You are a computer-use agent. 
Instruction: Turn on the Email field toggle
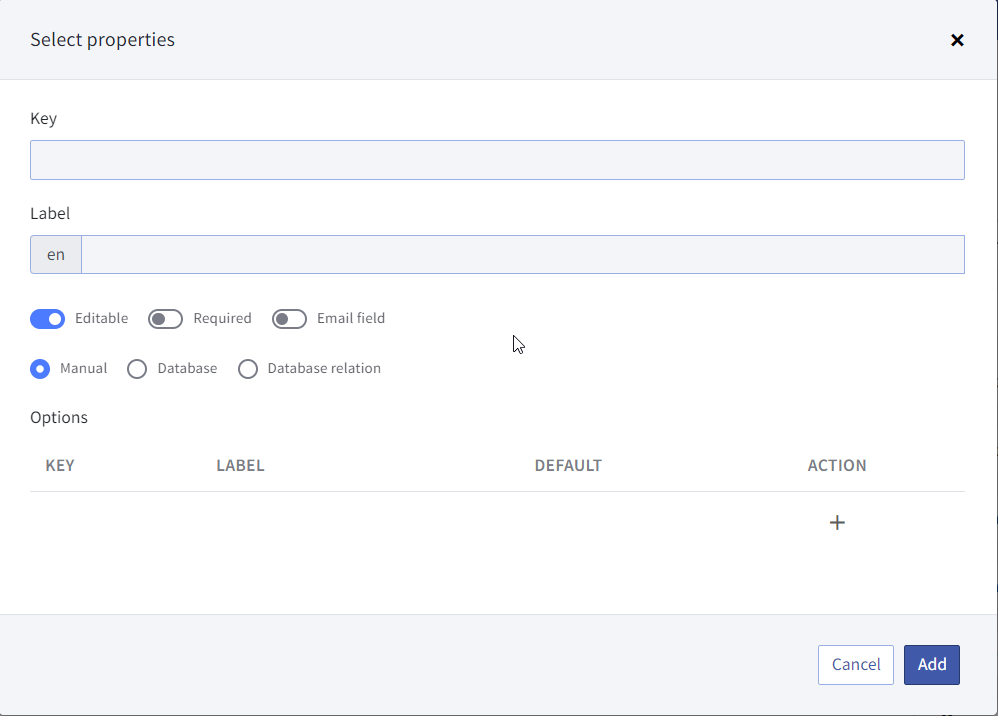289,318
